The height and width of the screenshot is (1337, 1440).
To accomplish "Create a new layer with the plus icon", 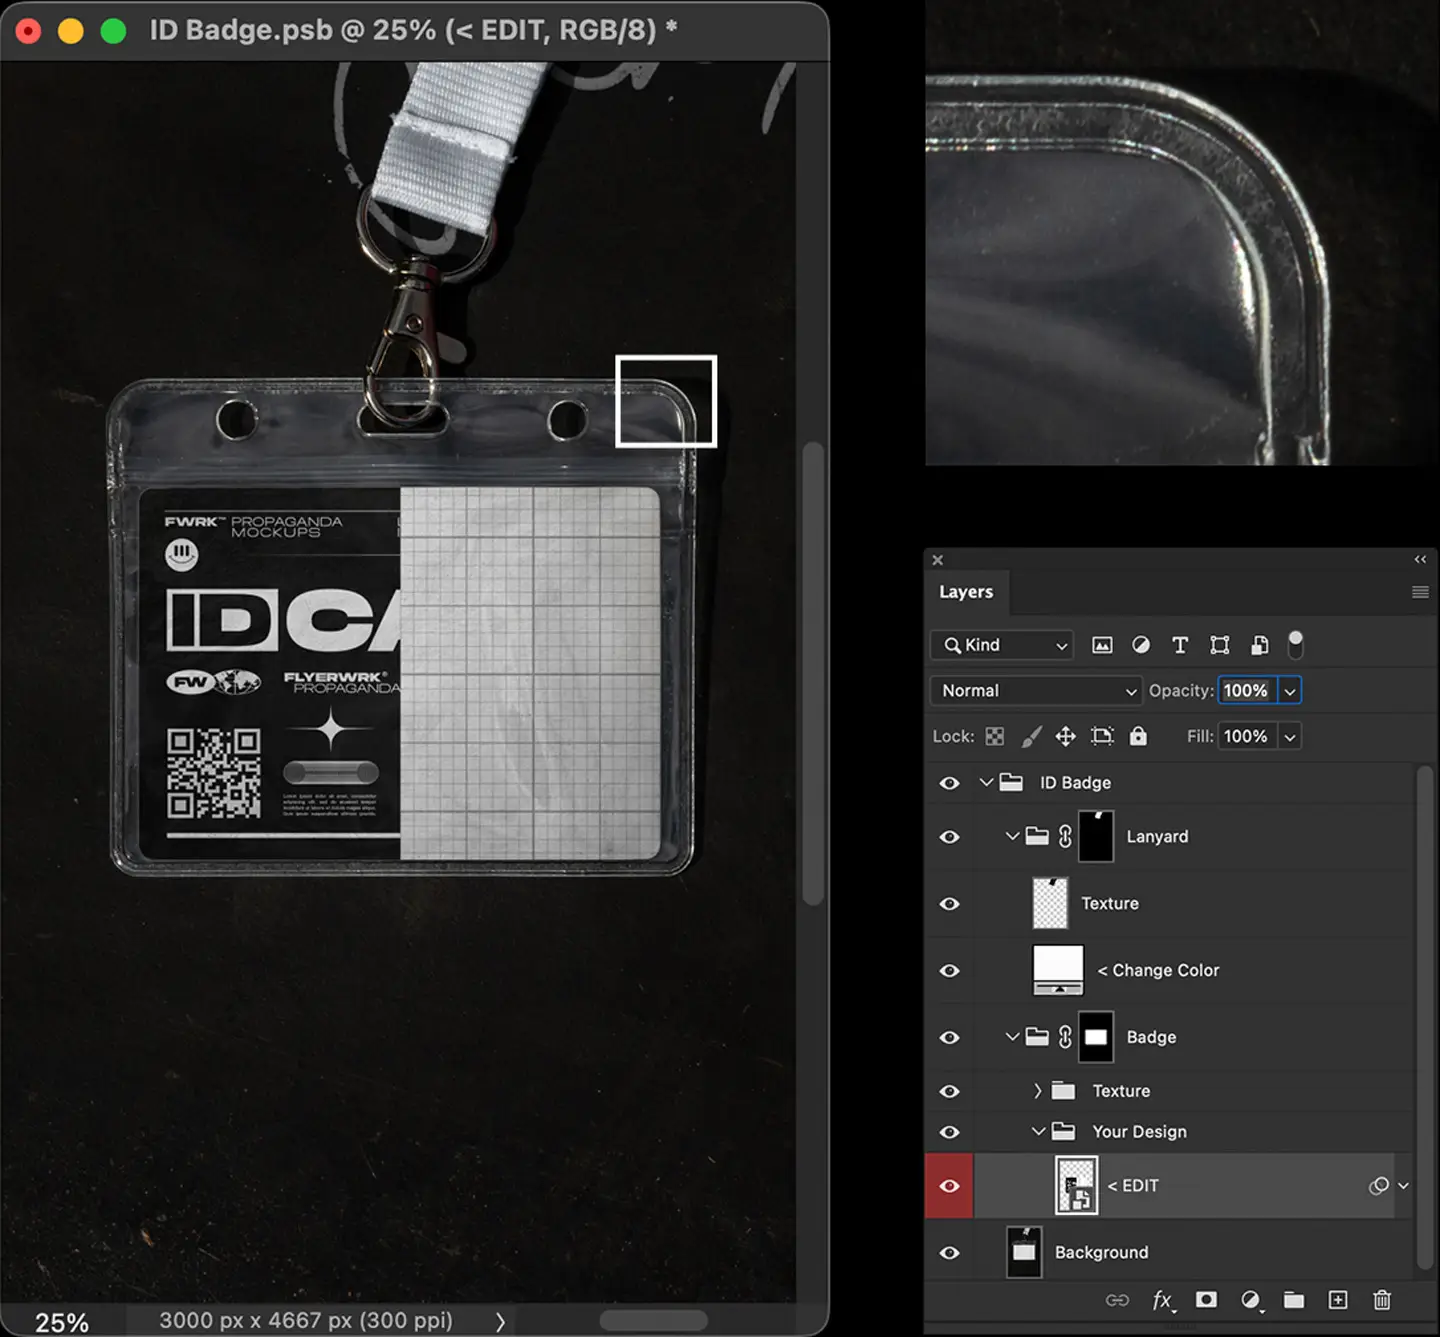I will pyautogui.click(x=1338, y=1300).
